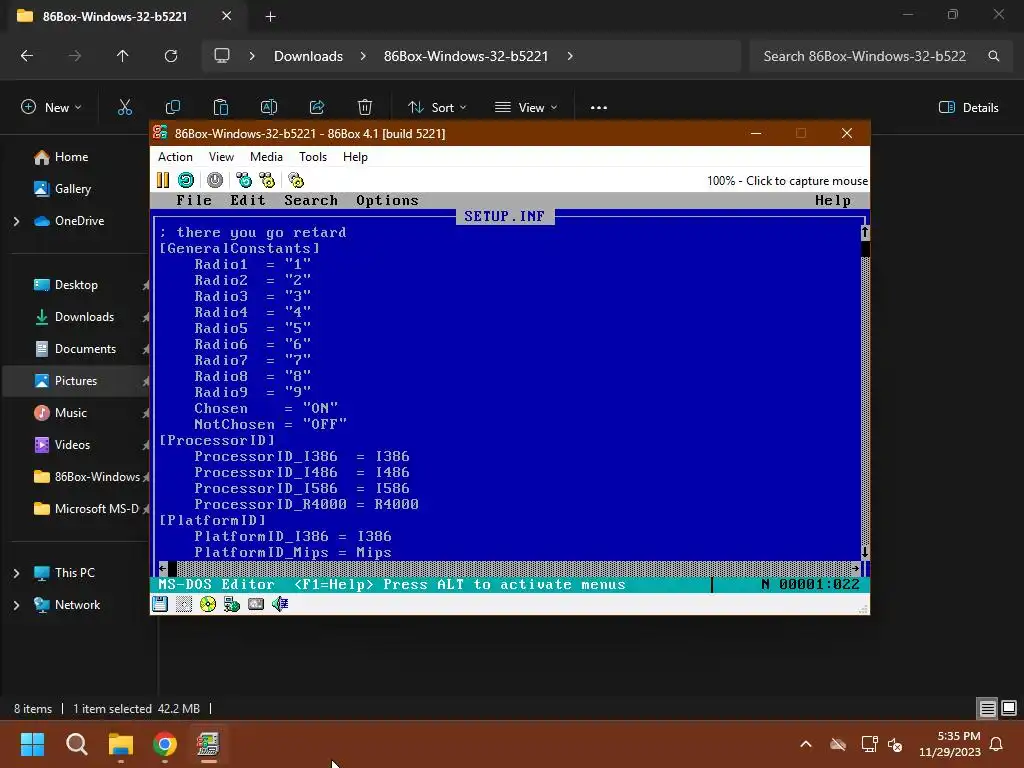Viewport: 1024px width, 768px height.
Task: Send Ctrl+Alt+Del via toolbar icon
Action: [244, 180]
